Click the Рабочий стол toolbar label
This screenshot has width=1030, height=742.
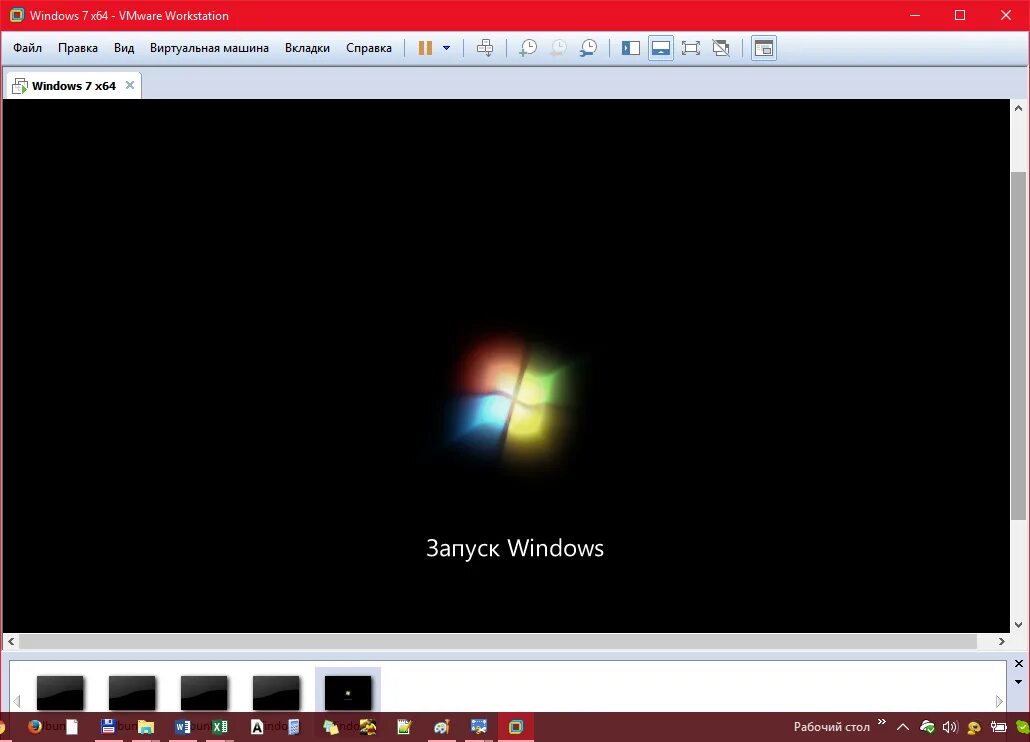[x=832, y=727]
